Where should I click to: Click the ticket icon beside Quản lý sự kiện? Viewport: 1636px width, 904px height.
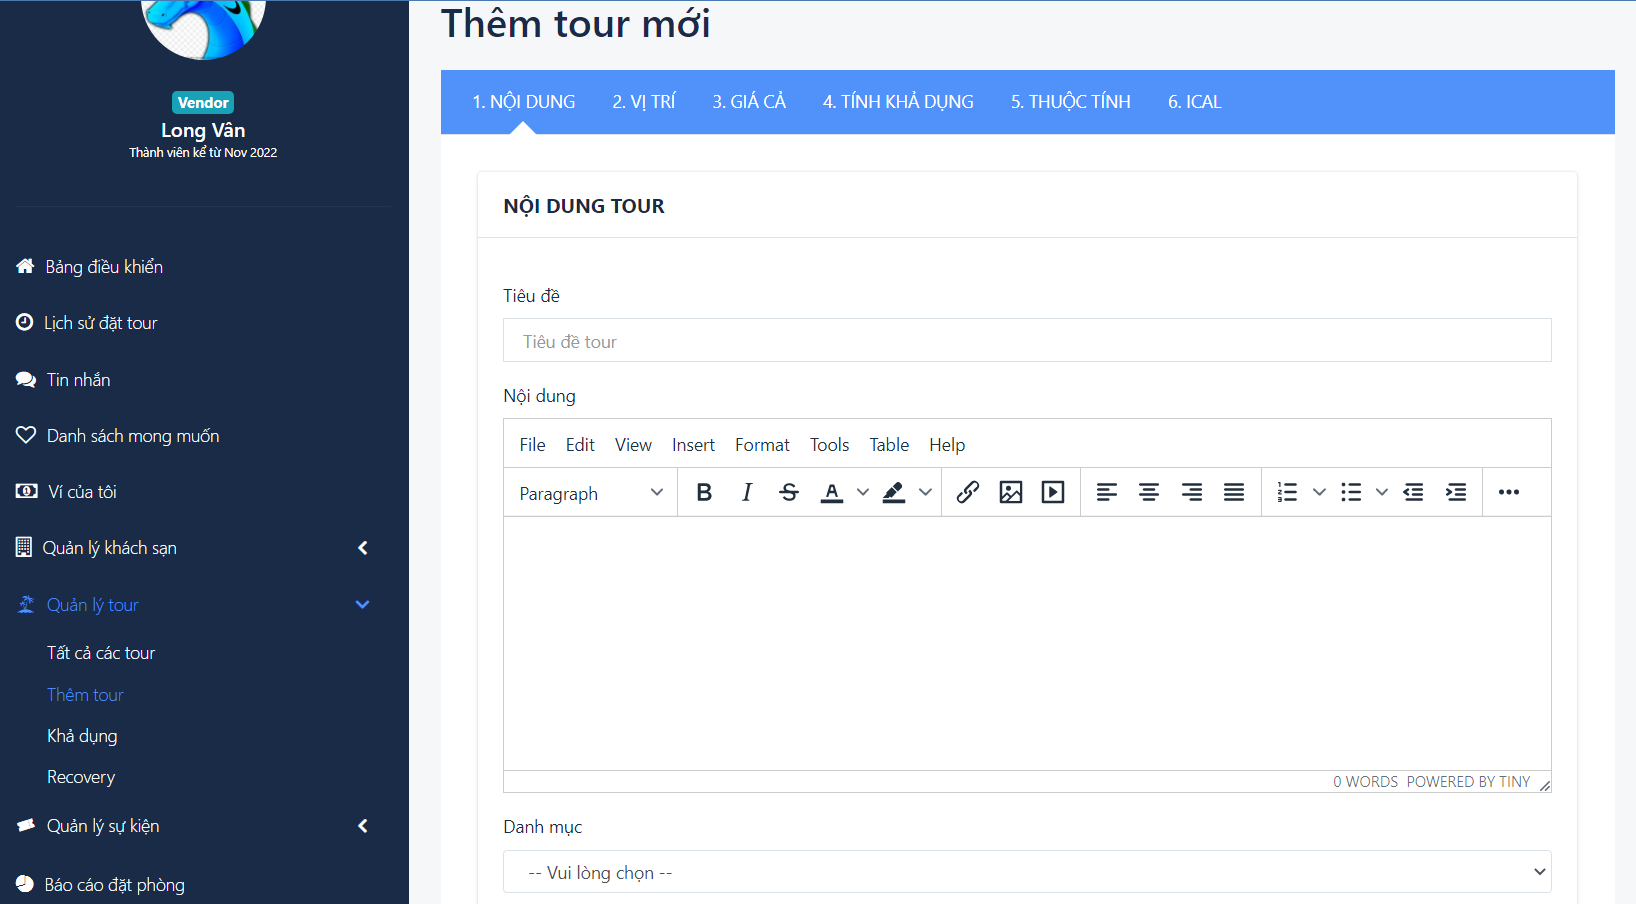tap(26, 825)
